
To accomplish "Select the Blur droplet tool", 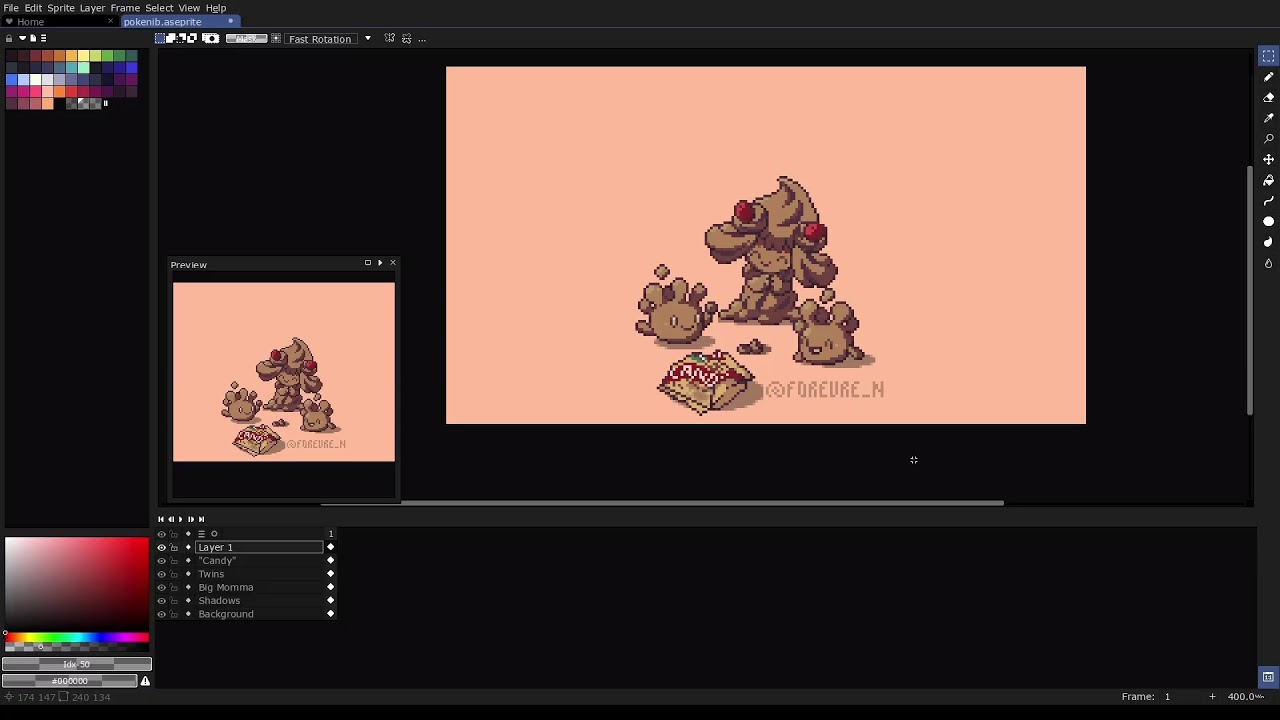I will click(1268, 263).
